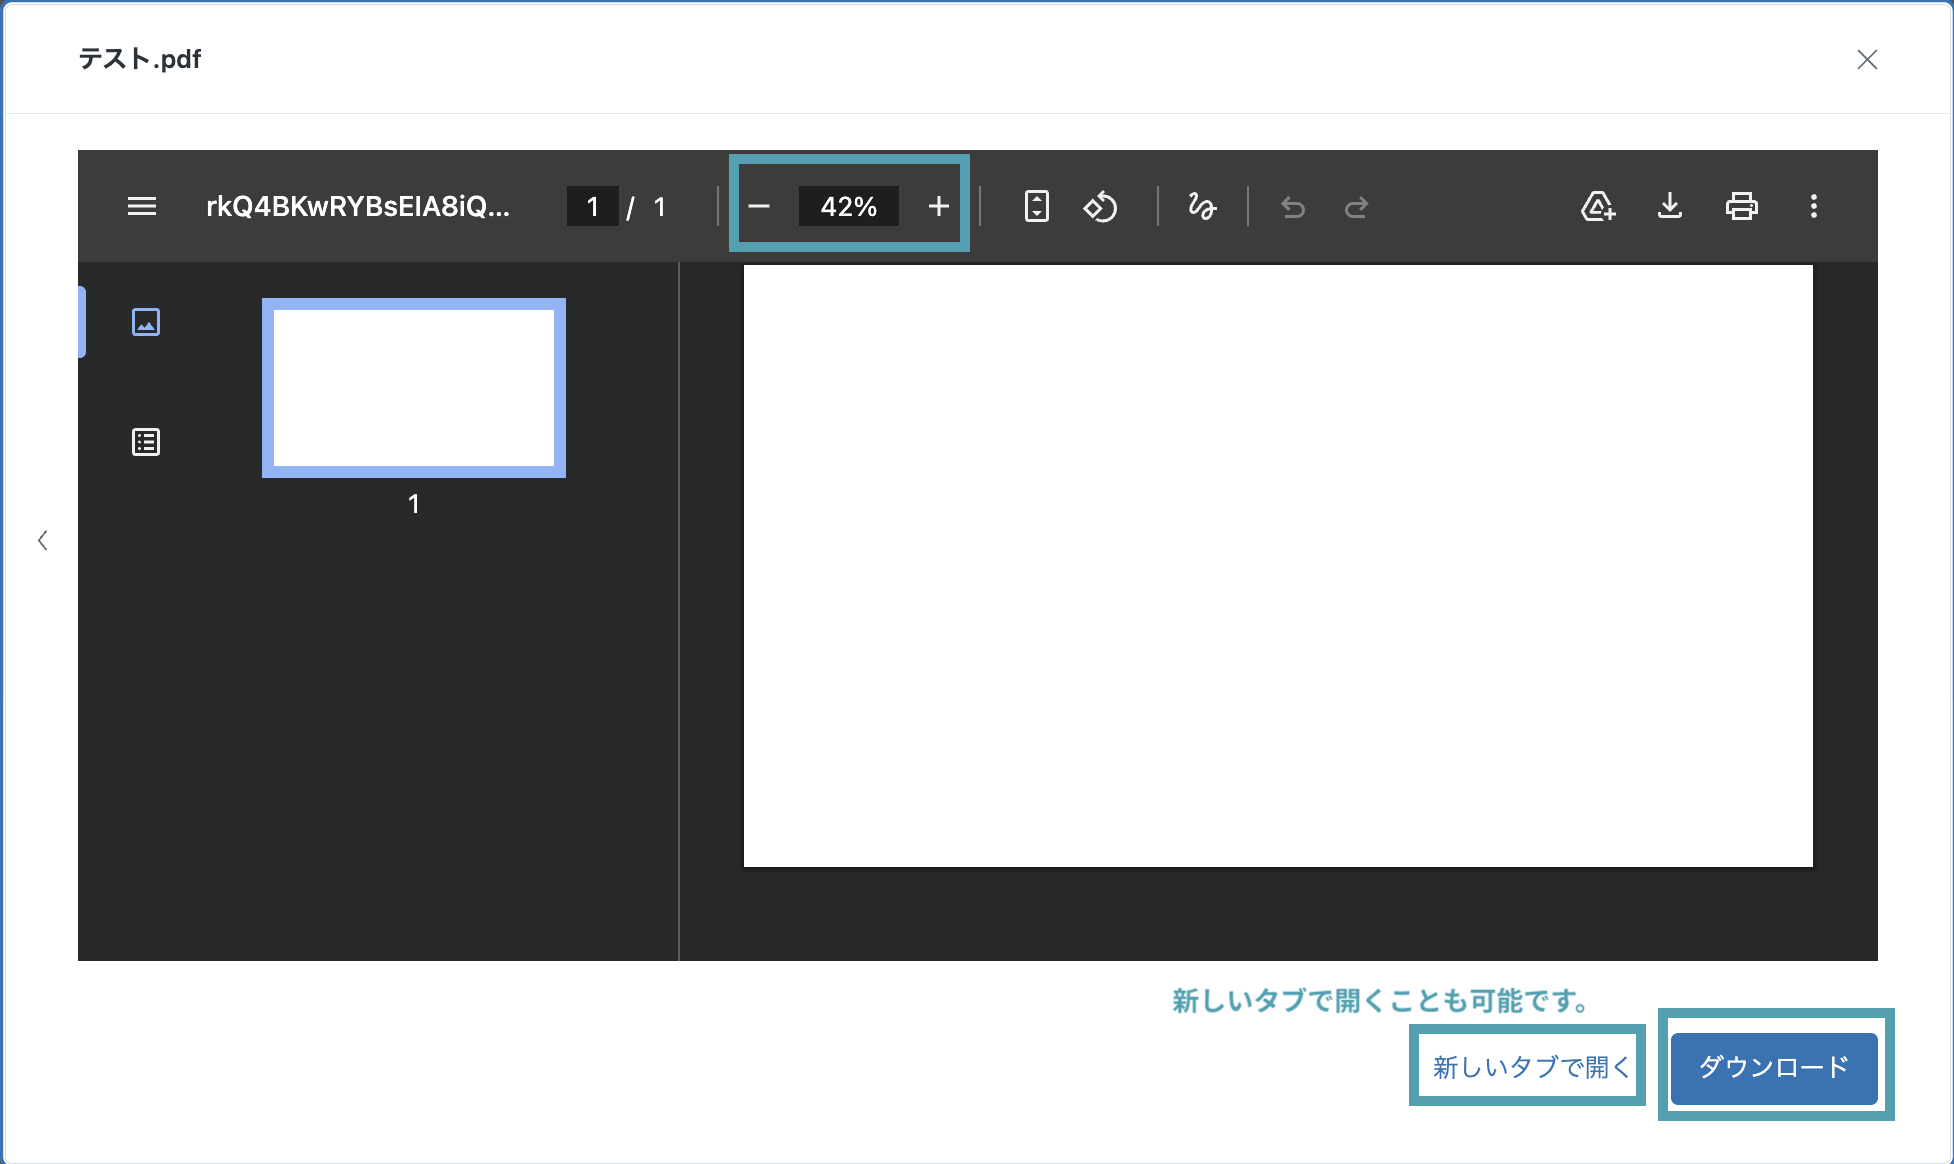Click the page number input field
The height and width of the screenshot is (1164, 1954).
coord(593,207)
